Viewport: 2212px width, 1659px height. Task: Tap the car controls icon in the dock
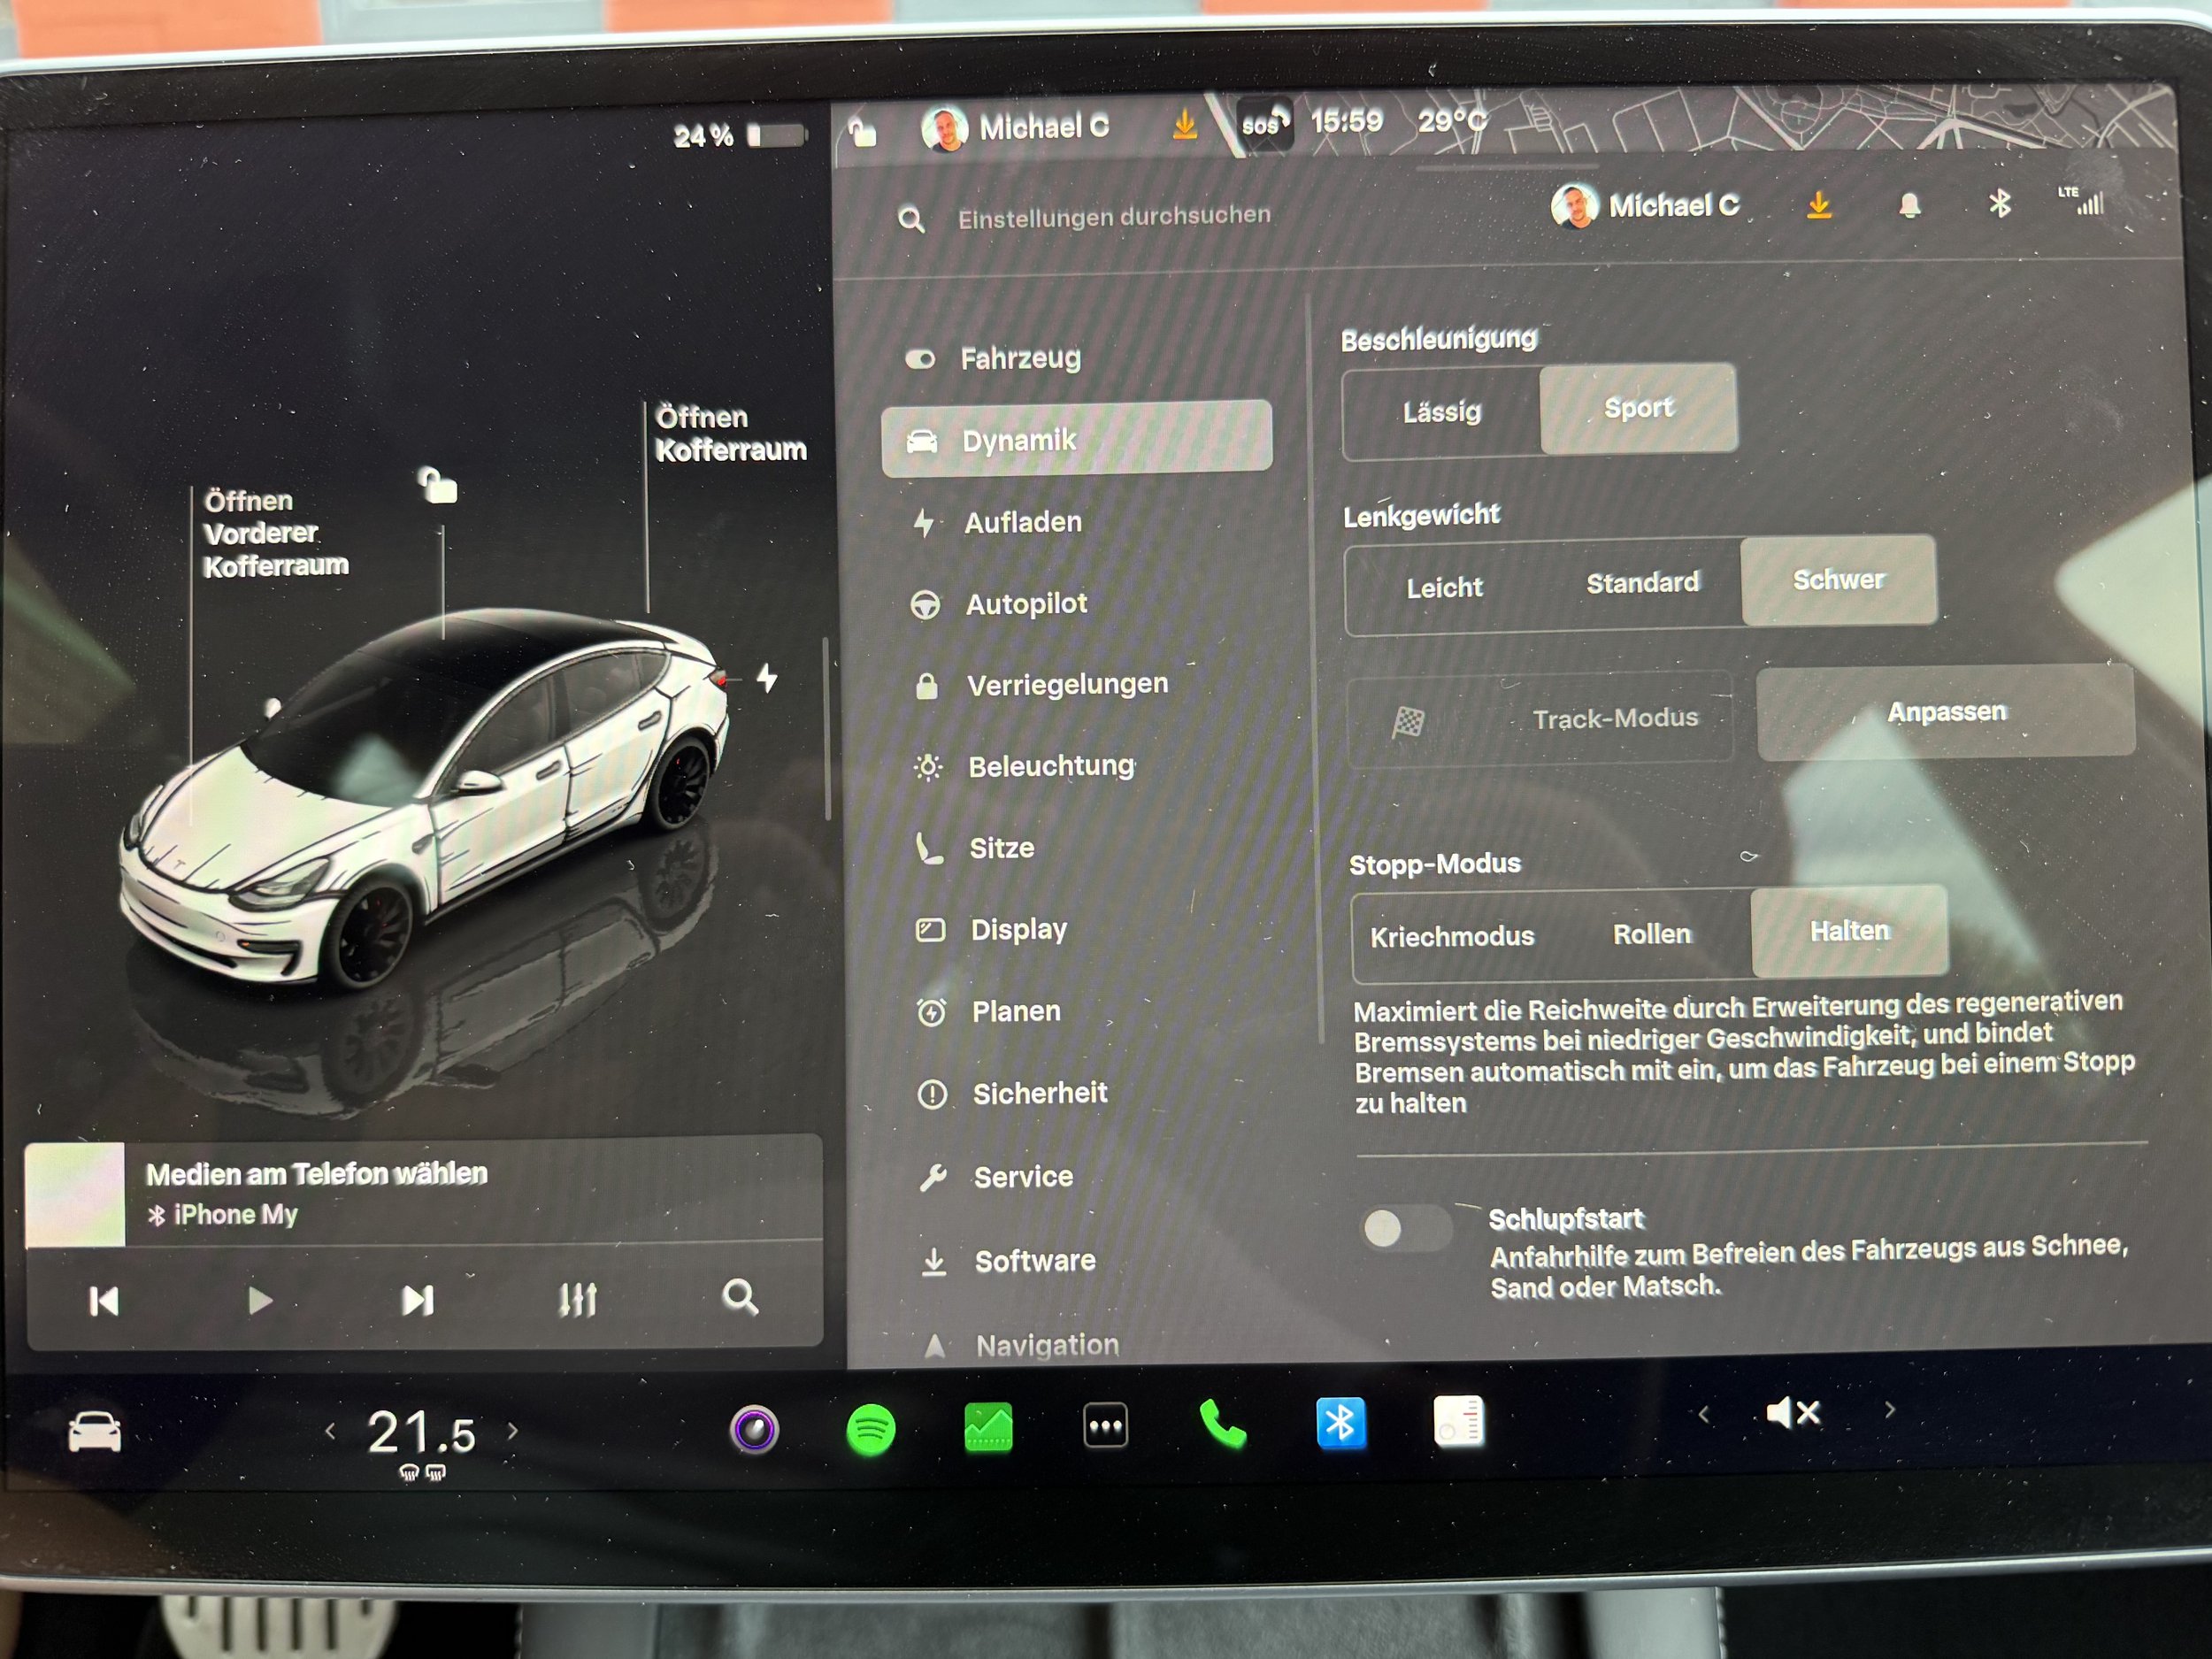point(94,1433)
